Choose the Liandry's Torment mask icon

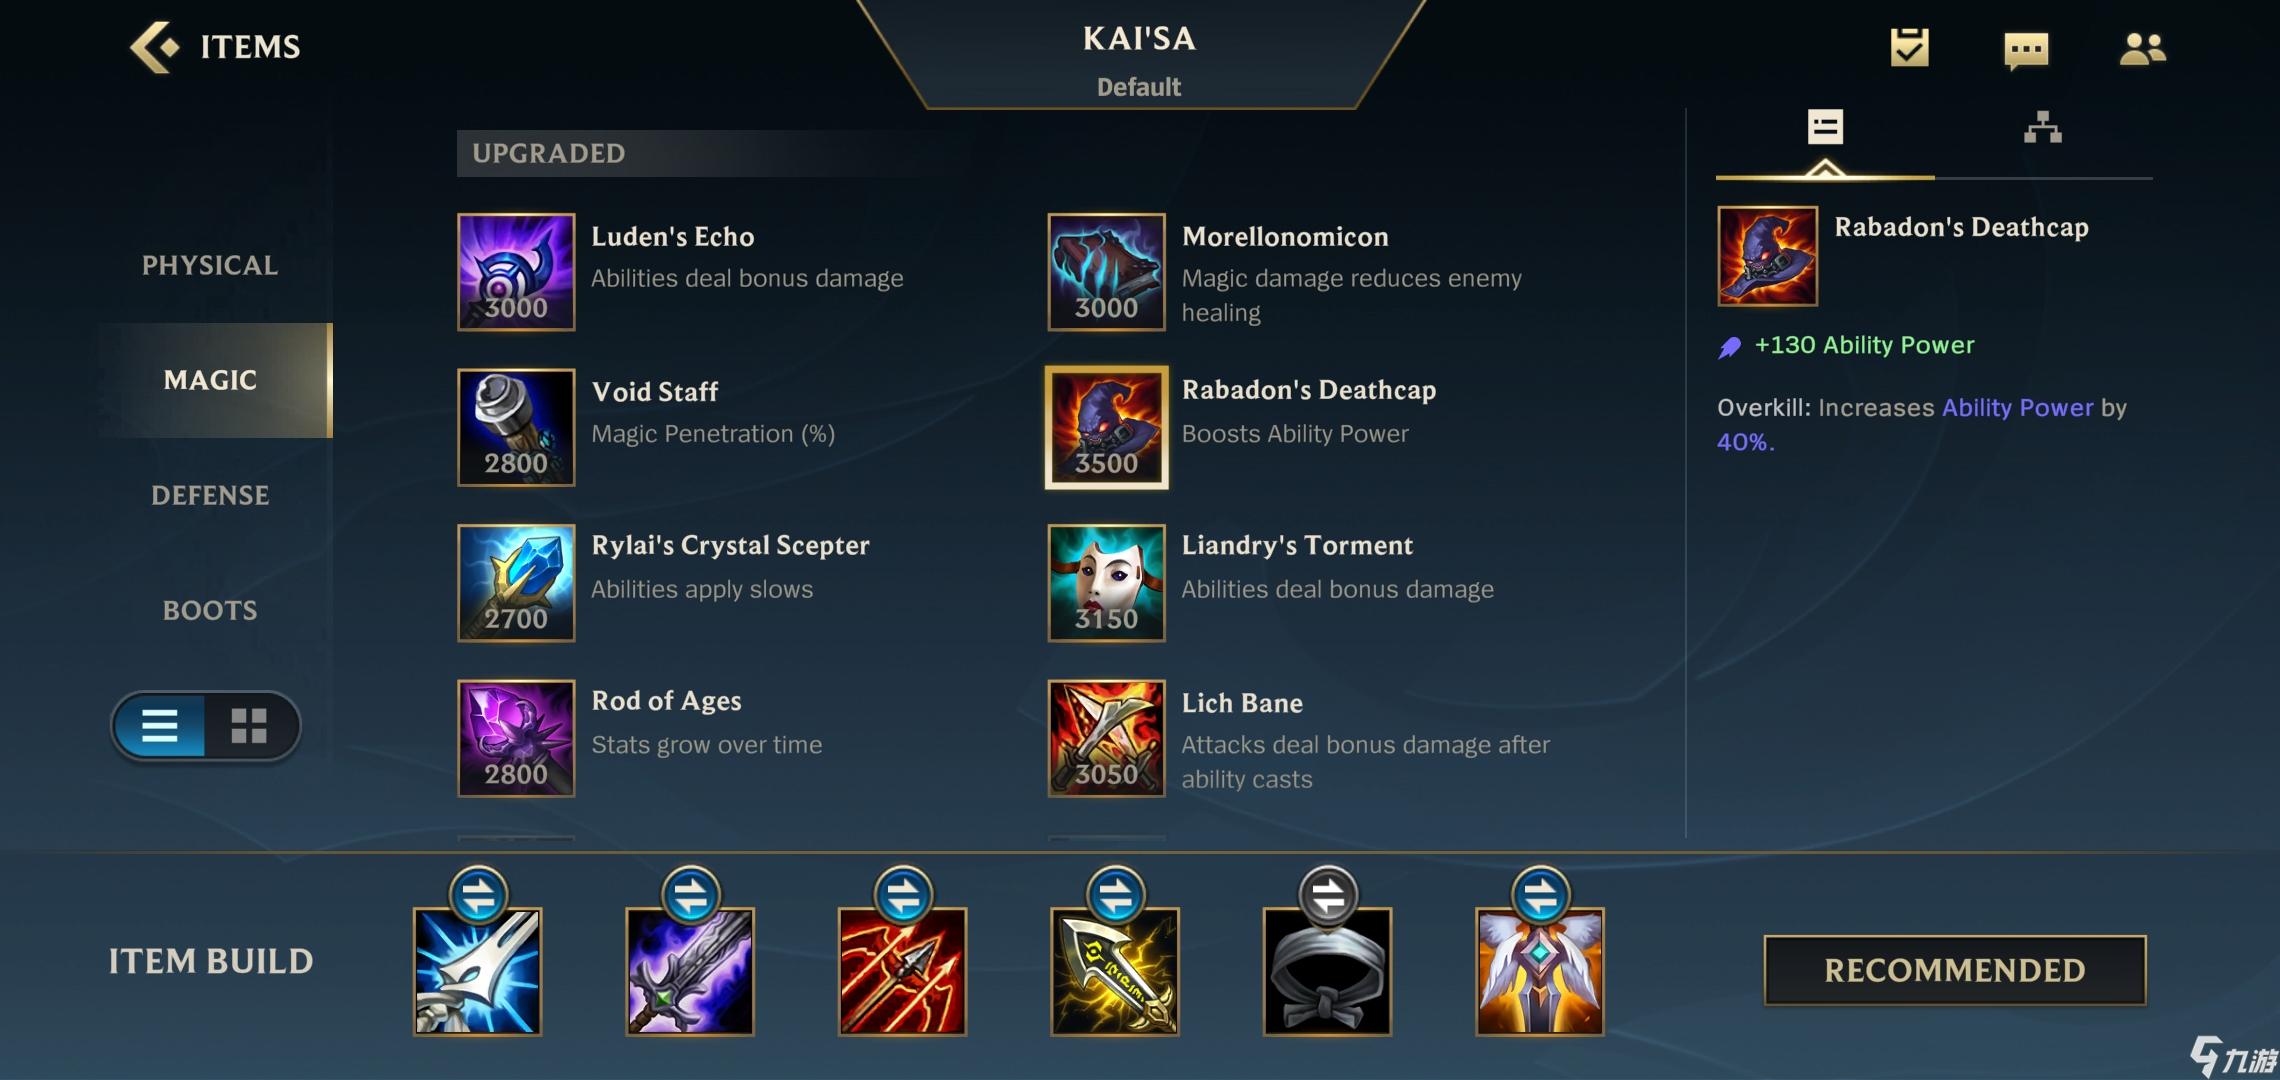(1106, 583)
